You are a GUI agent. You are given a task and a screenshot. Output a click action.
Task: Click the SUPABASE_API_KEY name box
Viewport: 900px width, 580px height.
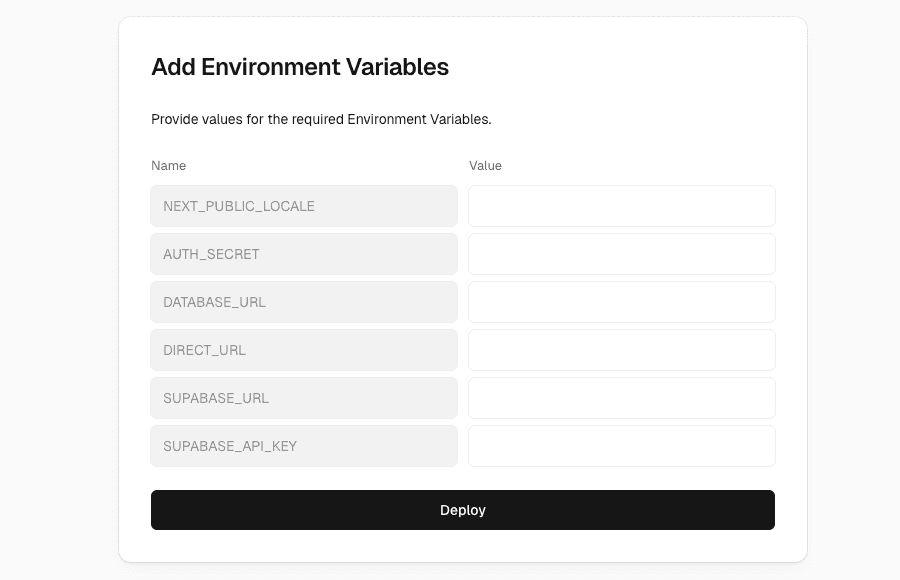click(x=304, y=446)
